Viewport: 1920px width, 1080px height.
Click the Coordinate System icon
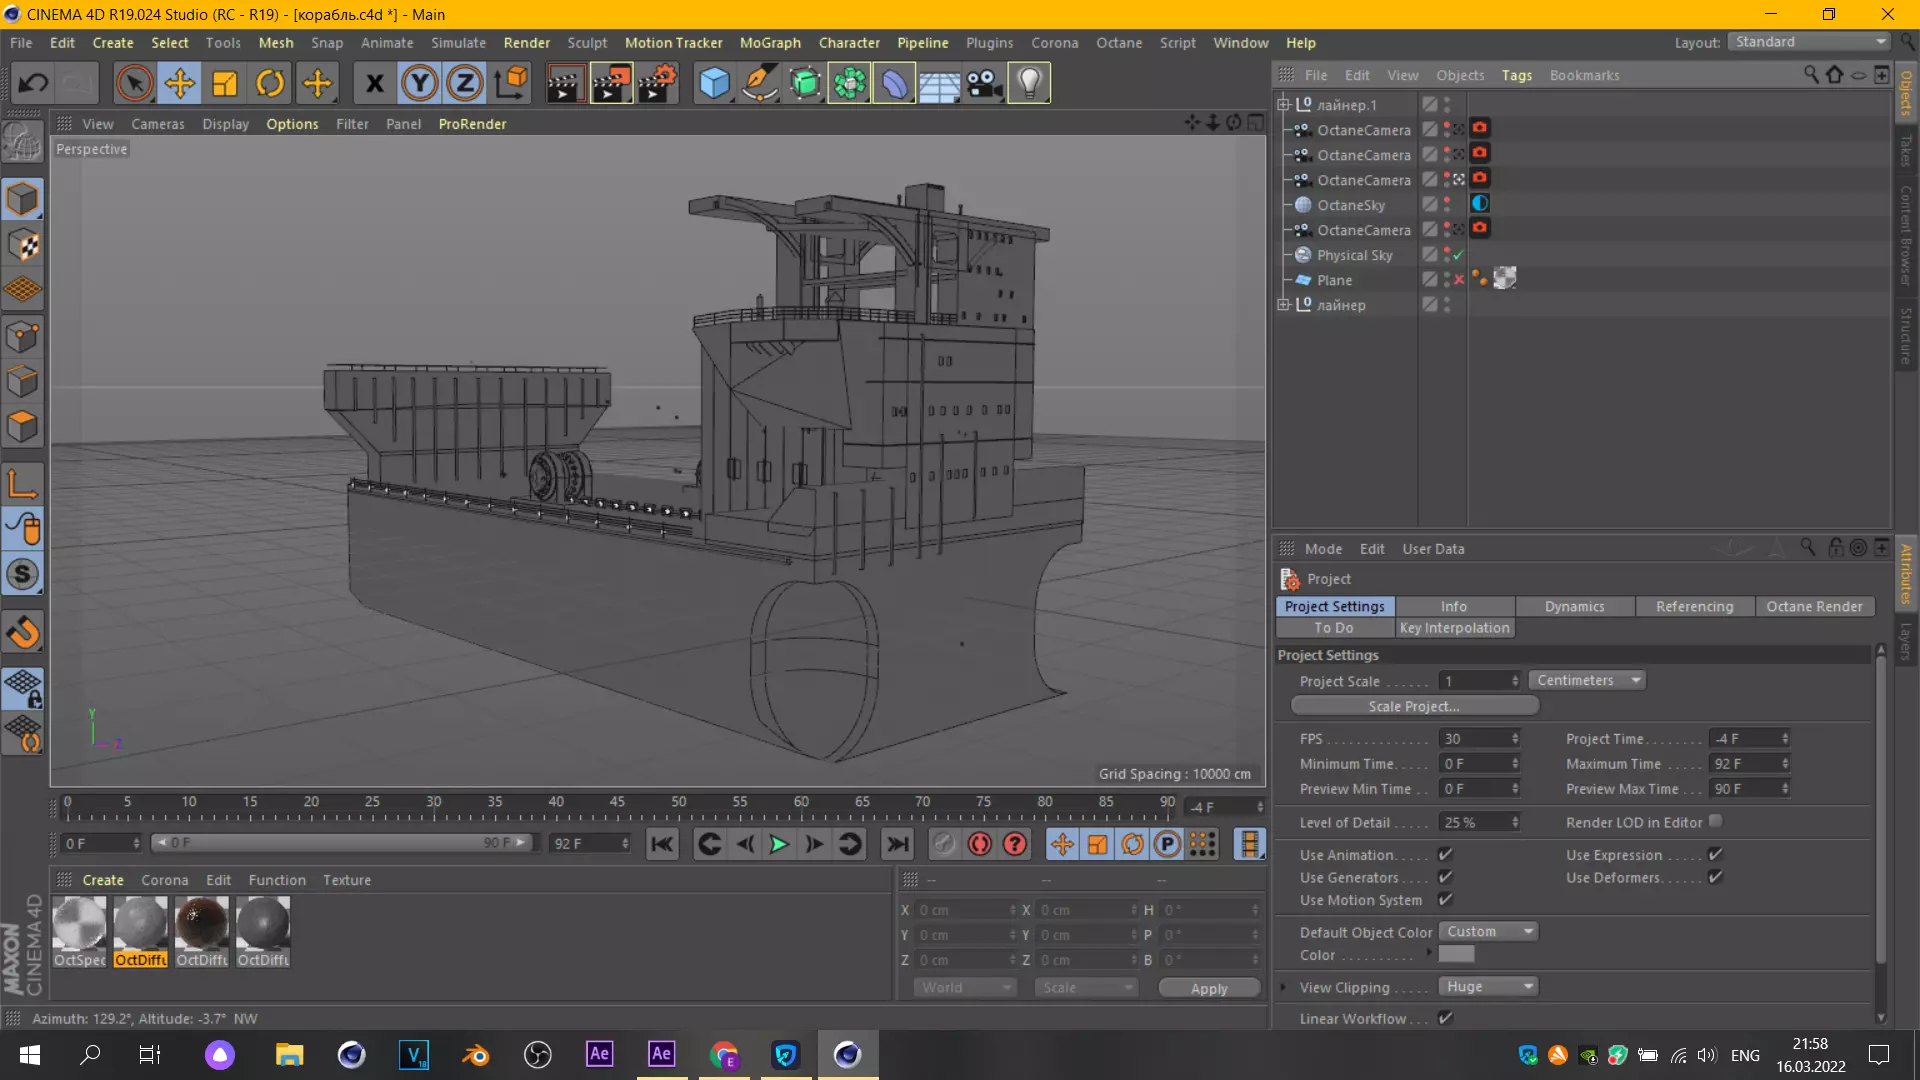511,83
